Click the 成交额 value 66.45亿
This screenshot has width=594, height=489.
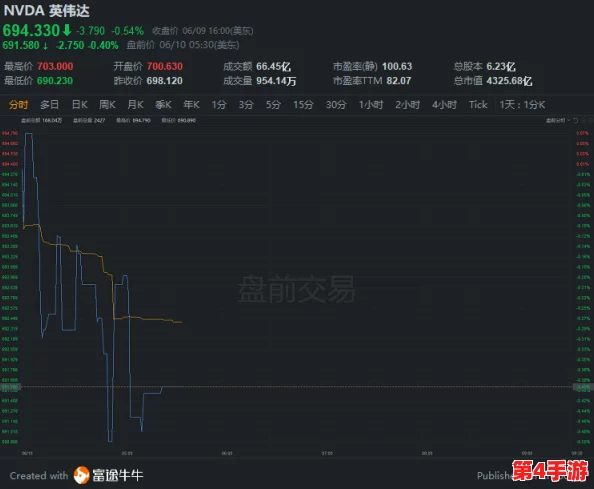274,67
